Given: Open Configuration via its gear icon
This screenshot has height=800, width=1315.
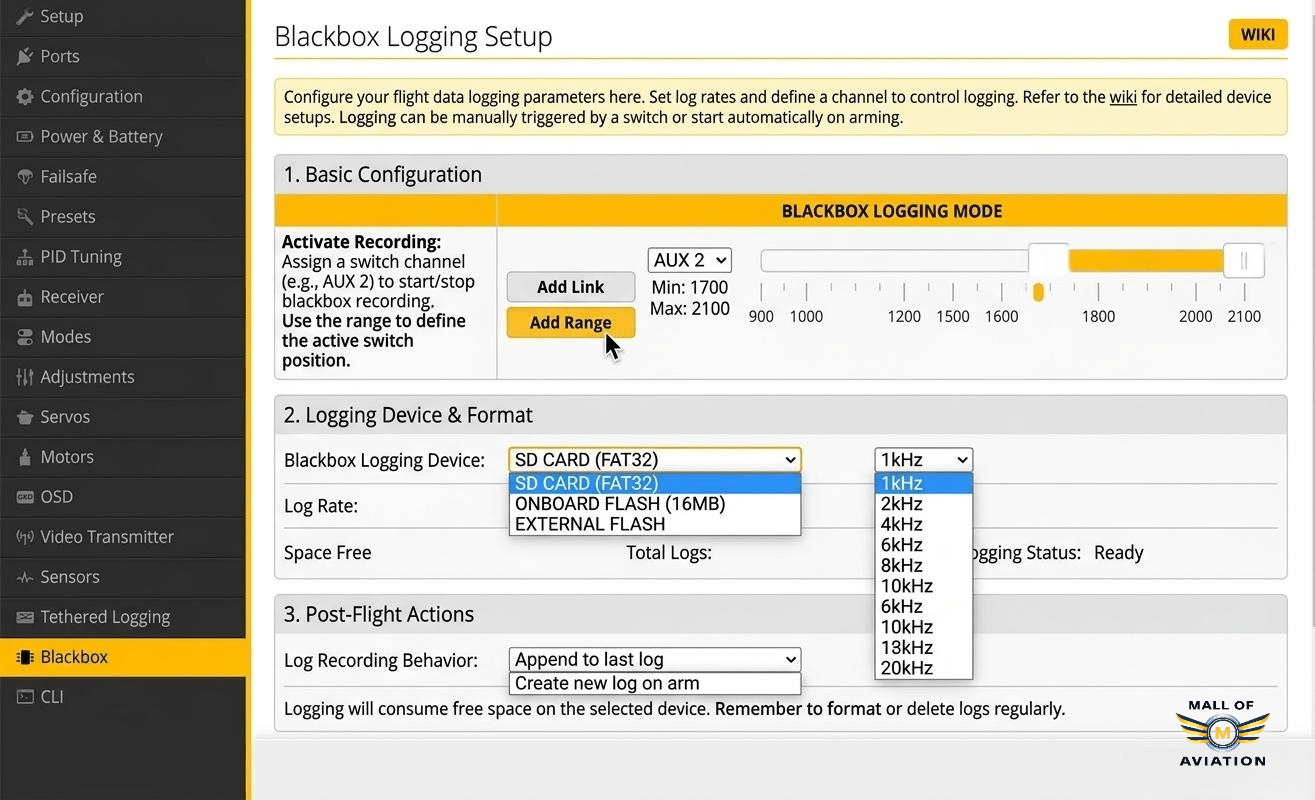Looking at the screenshot, I should point(24,97).
